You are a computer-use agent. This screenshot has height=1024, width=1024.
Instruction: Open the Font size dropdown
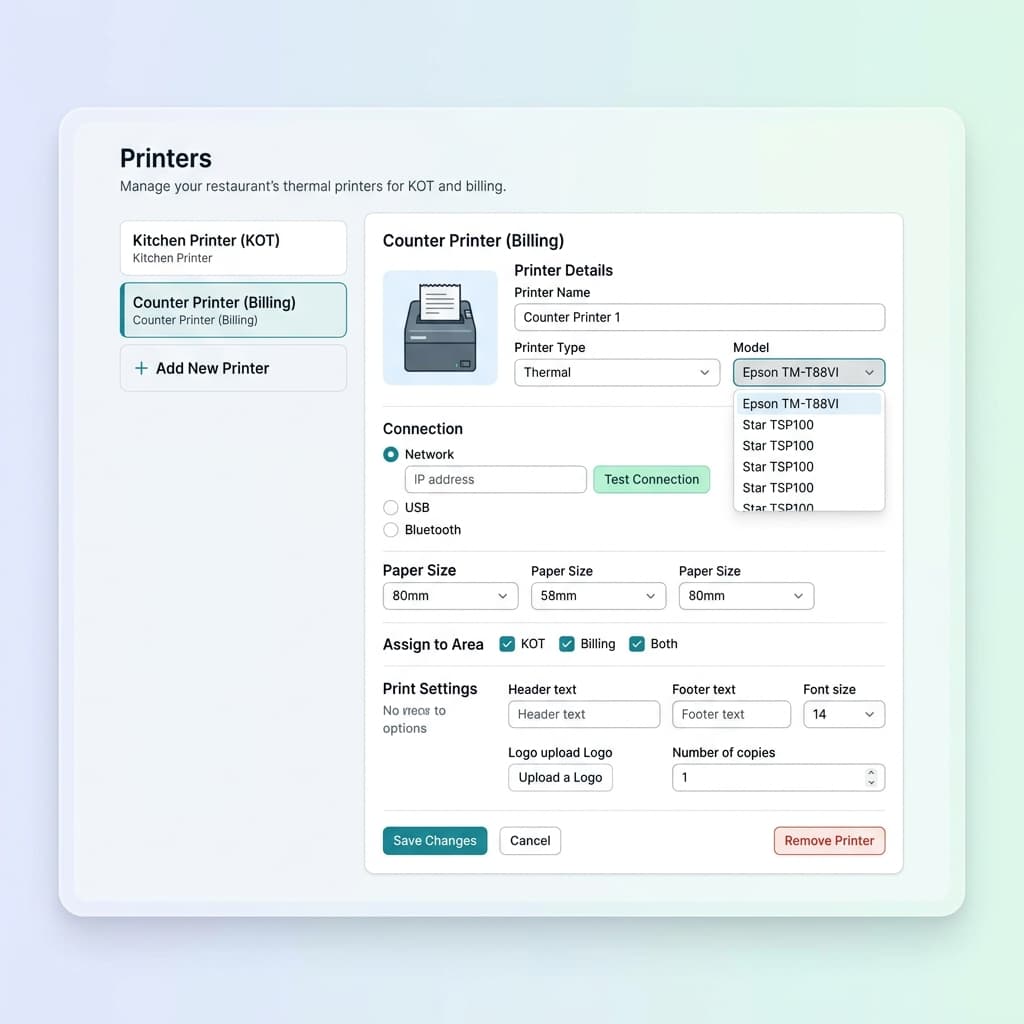tap(844, 714)
